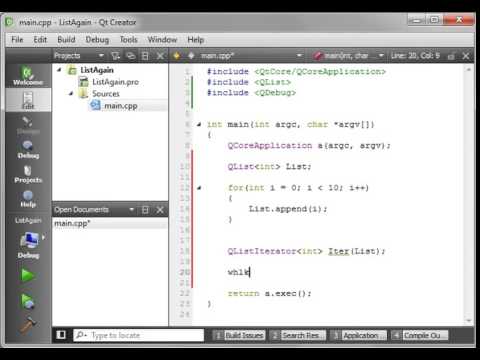Click the filter tree icon in Projects pane

(115, 56)
